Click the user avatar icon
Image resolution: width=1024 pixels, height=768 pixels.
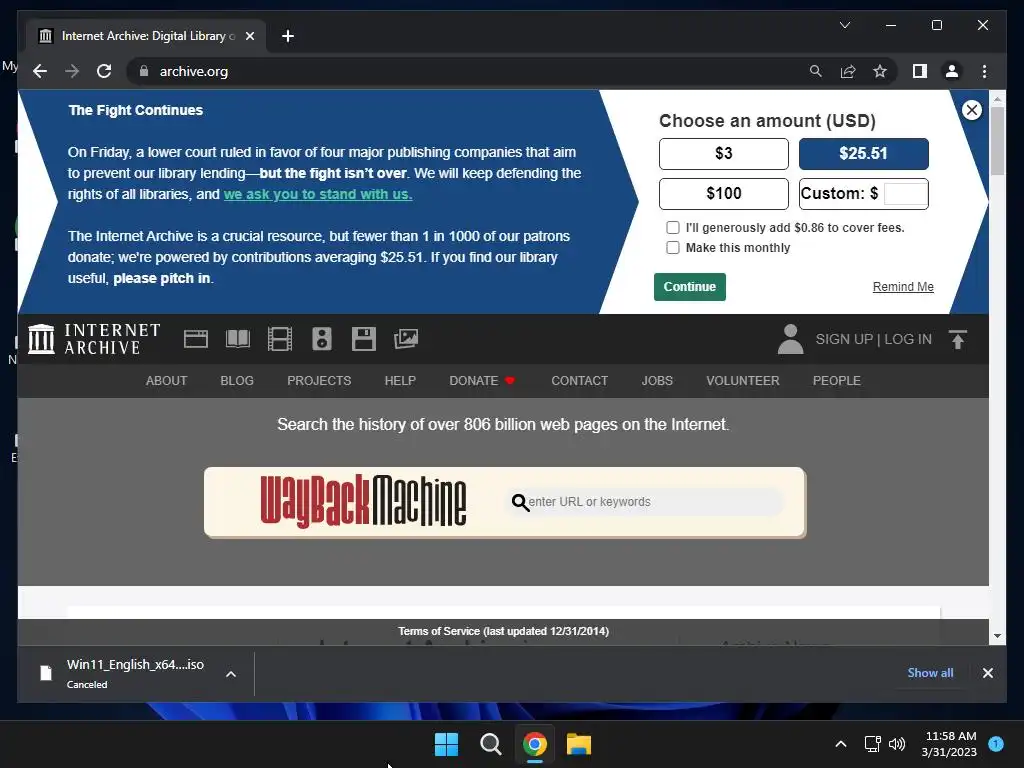point(790,339)
